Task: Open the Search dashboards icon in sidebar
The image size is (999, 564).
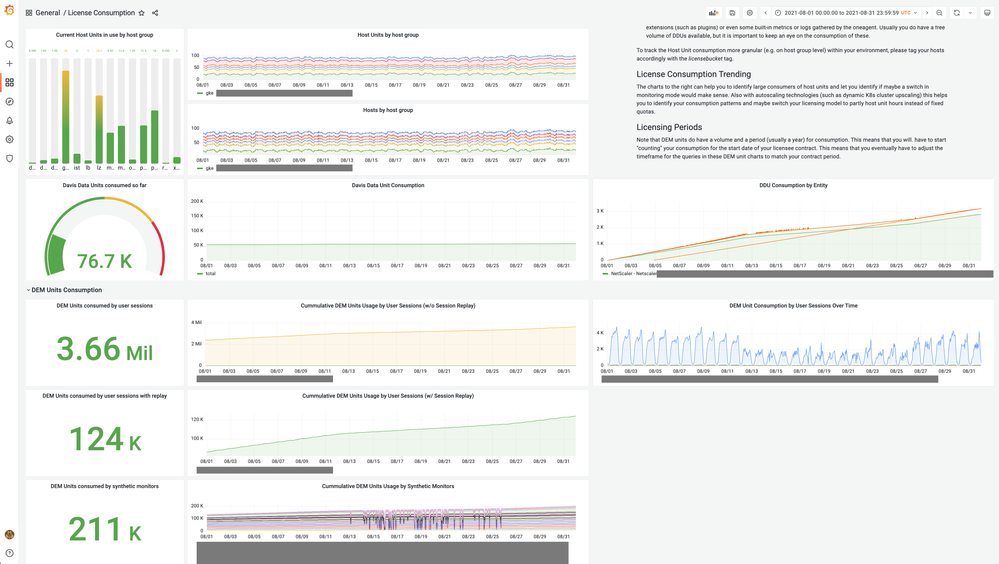Action: click(10, 45)
